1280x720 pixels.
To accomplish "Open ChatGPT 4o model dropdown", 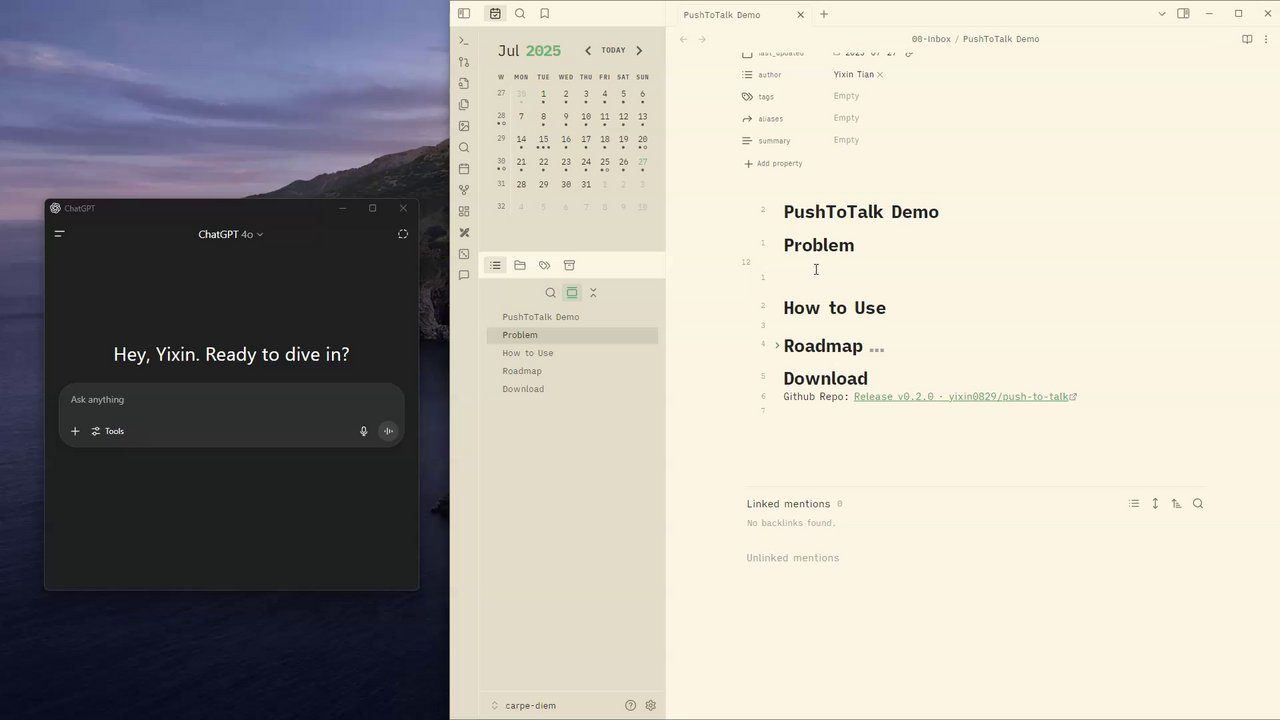I will pos(231,234).
